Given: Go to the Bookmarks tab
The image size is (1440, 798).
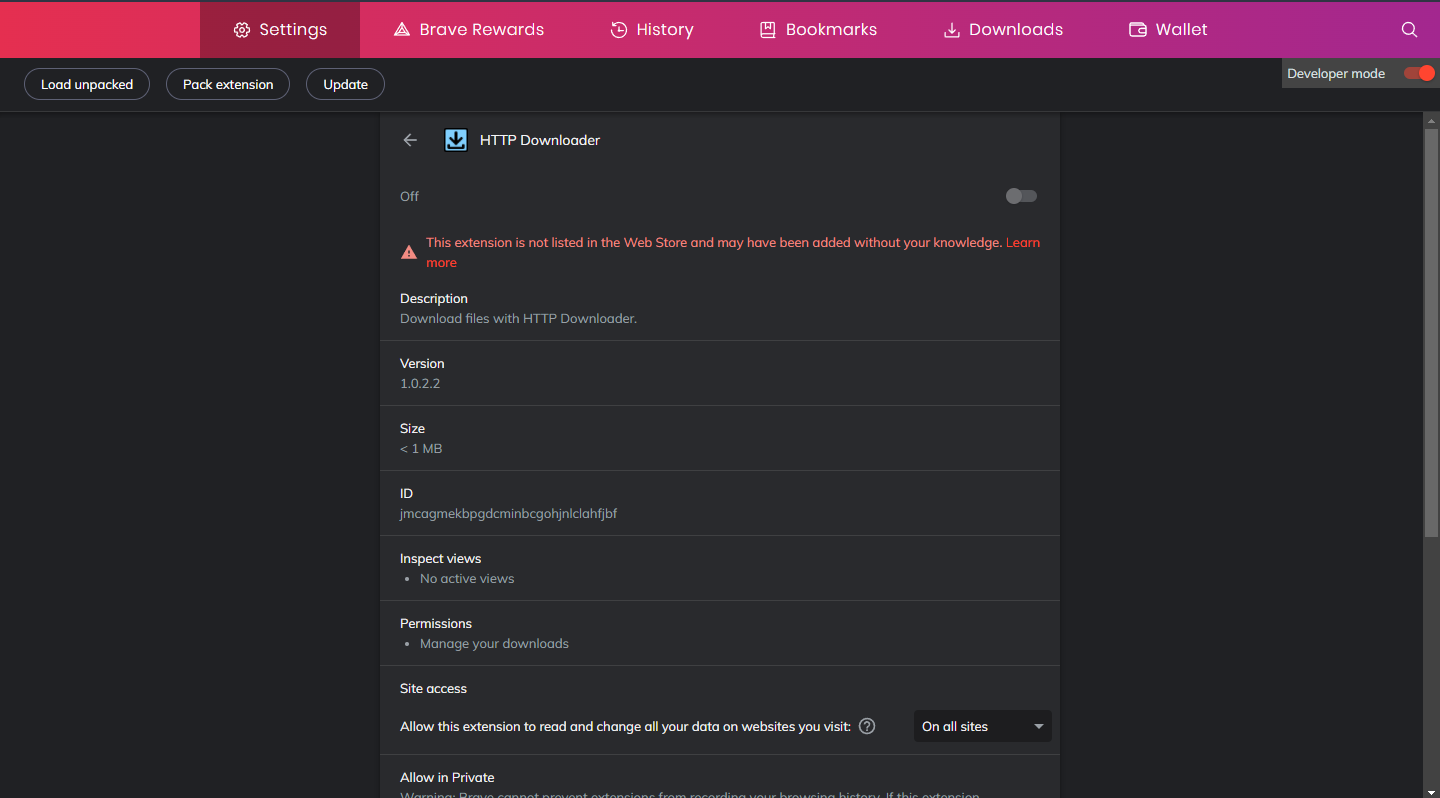Looking at the screenshot, I should tap(818, 29).
